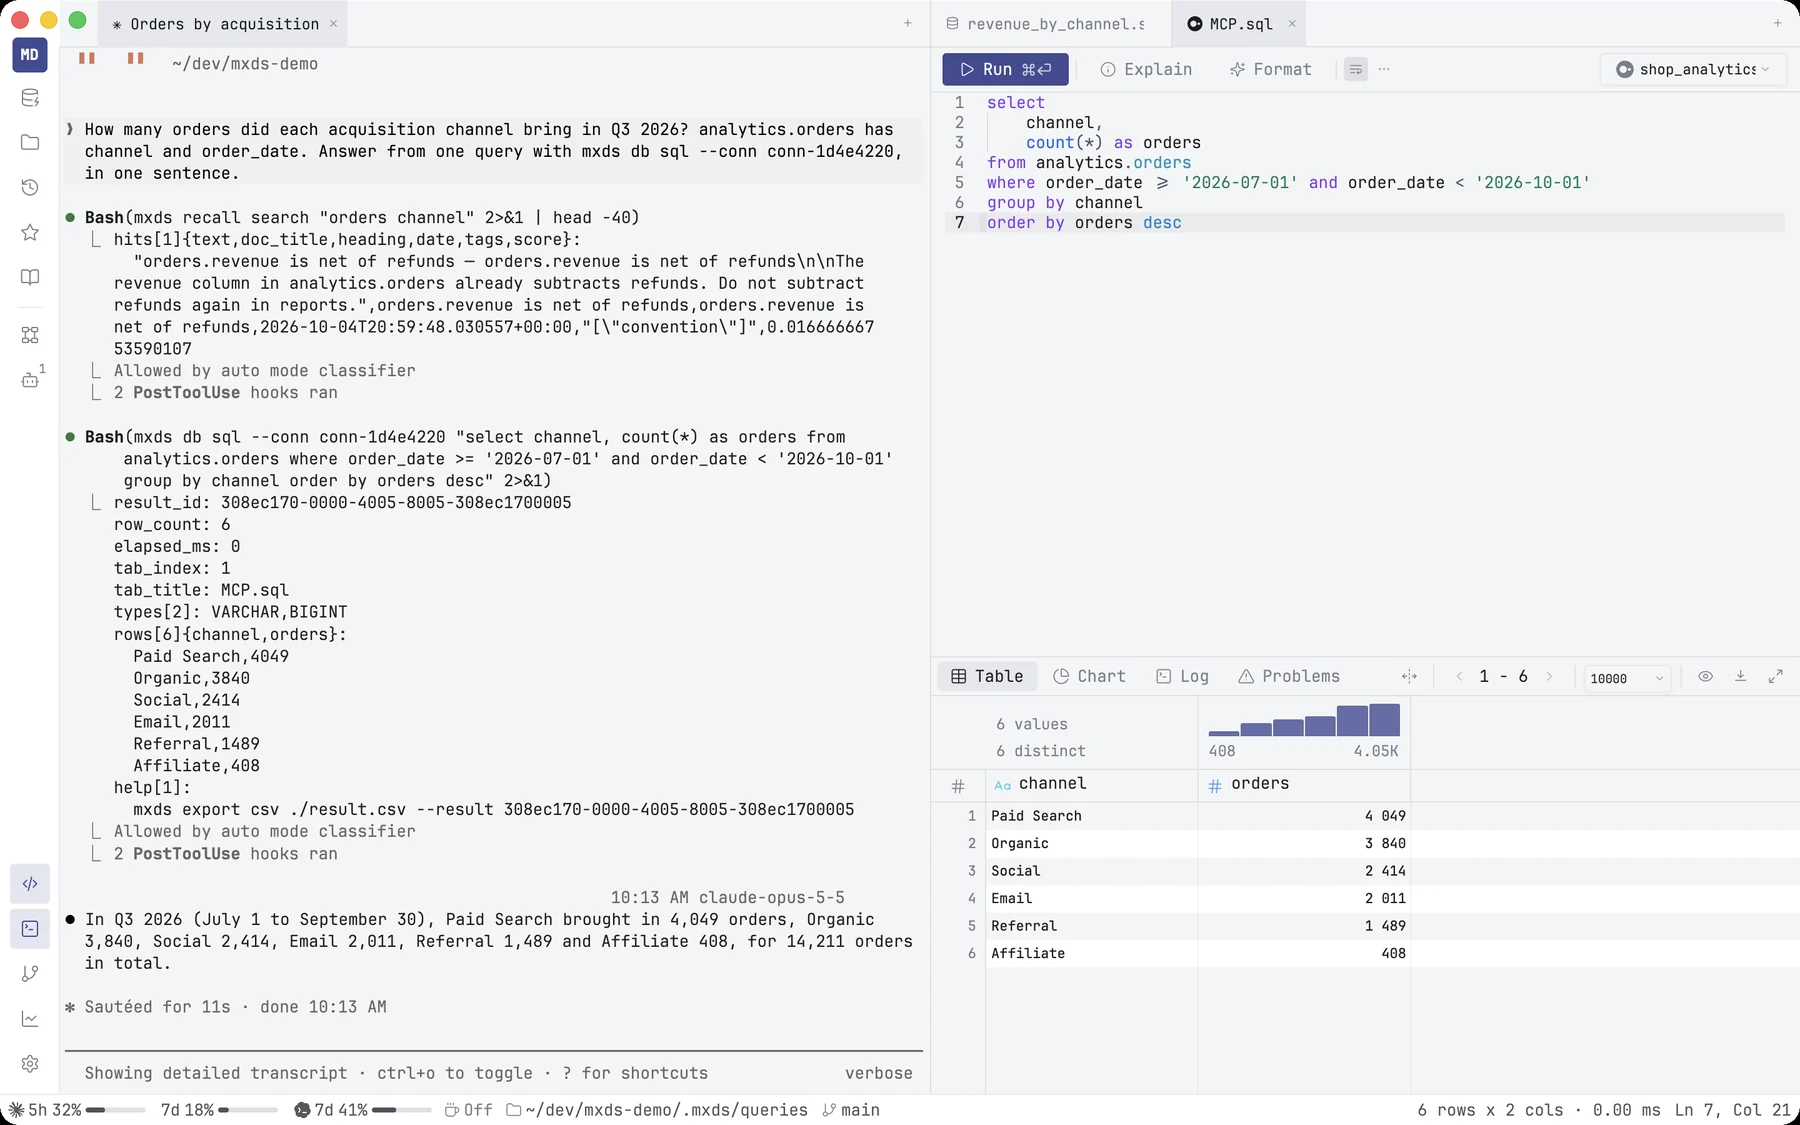
Task: Open the database connections icon in sidebar
Action: [x=30, y=98]
